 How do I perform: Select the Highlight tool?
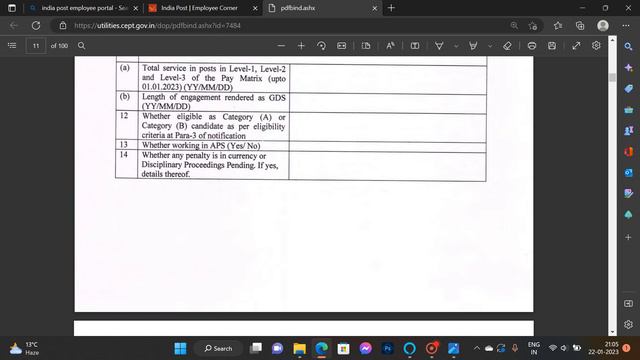coord(473,46)
